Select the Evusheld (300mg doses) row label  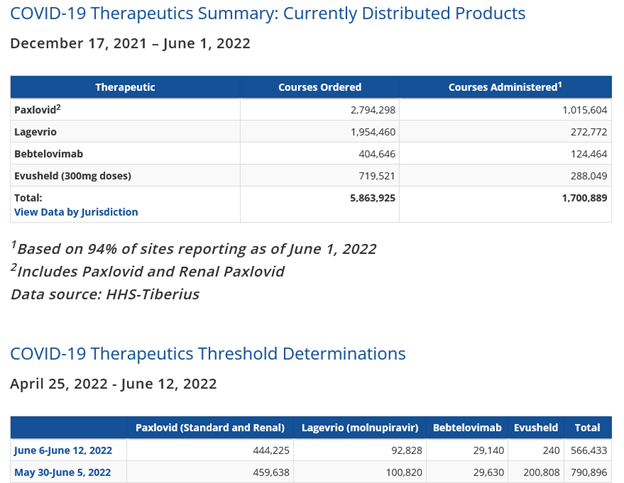pos(72,176)
